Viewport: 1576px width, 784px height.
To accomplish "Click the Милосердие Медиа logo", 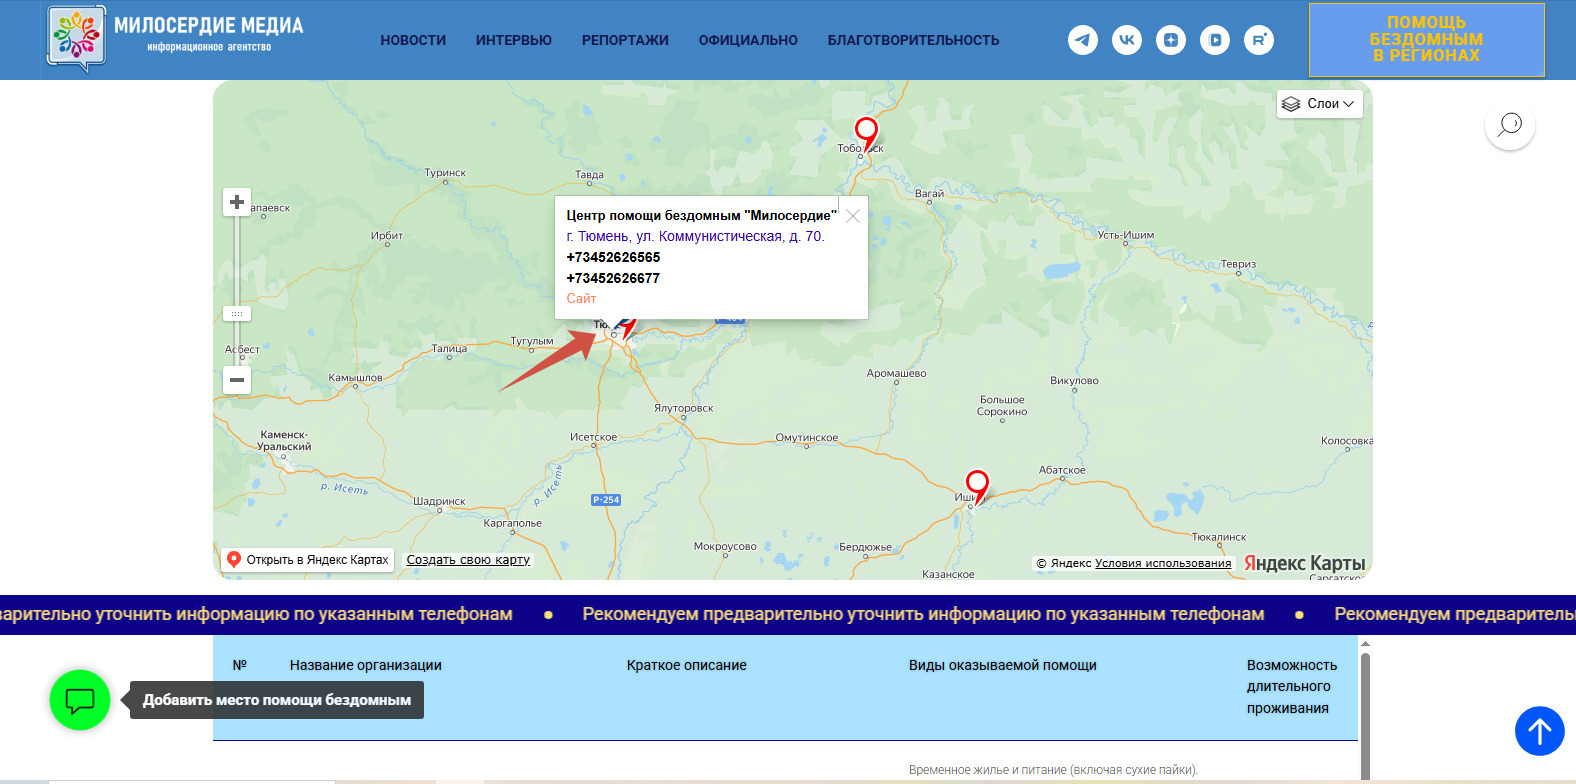I will click(176, 38).
